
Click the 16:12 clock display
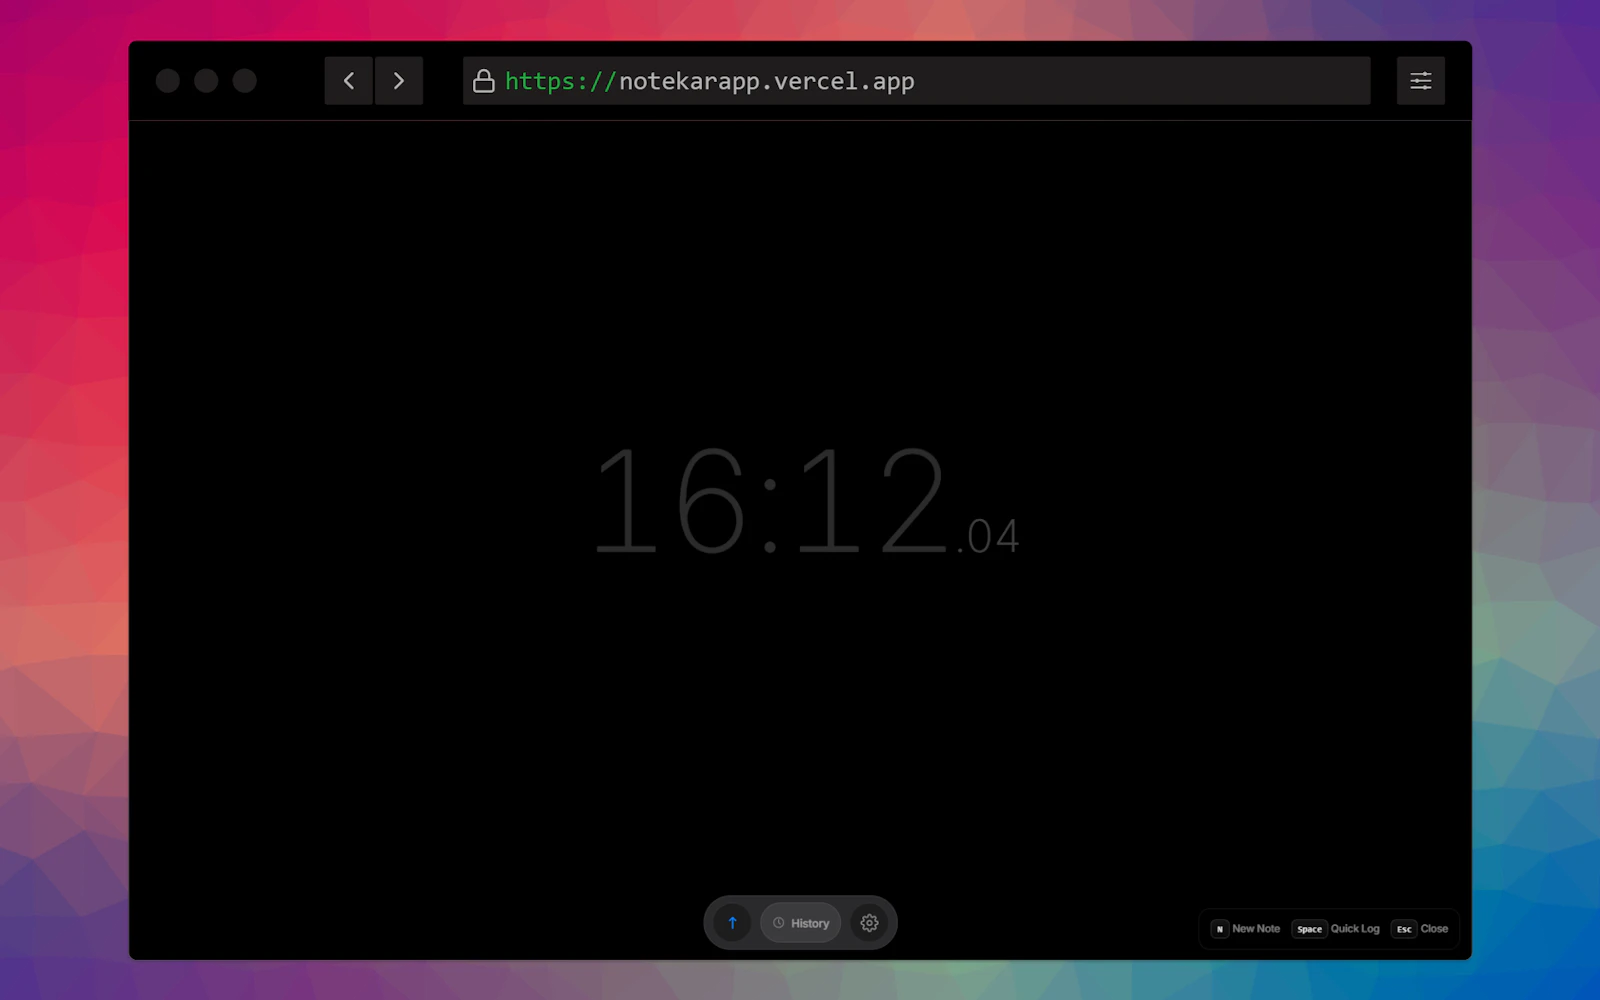[770, 500]
